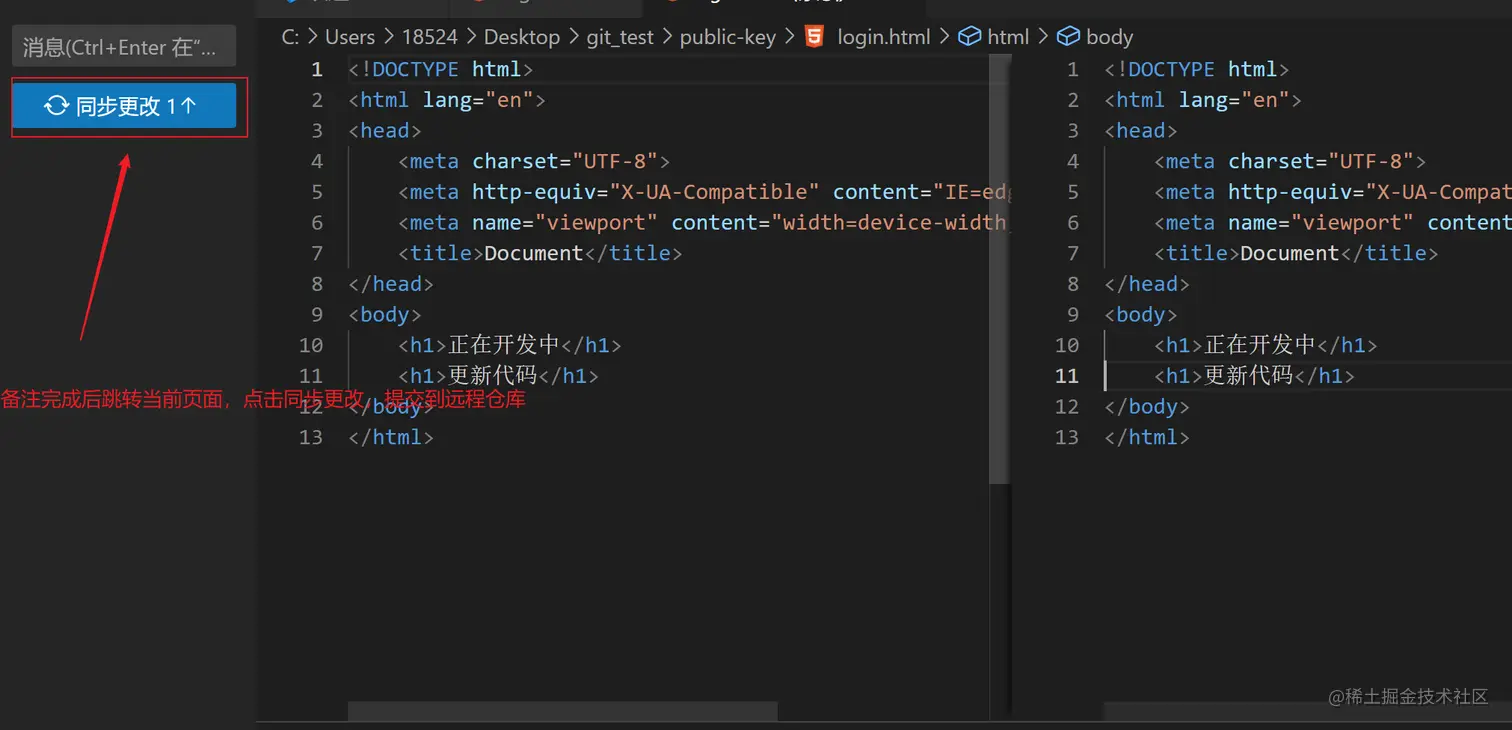Select line number 1 in left pane gutter
This screenshot has width=1512, height=730.
pyautogui.click(x=317, y=69)
